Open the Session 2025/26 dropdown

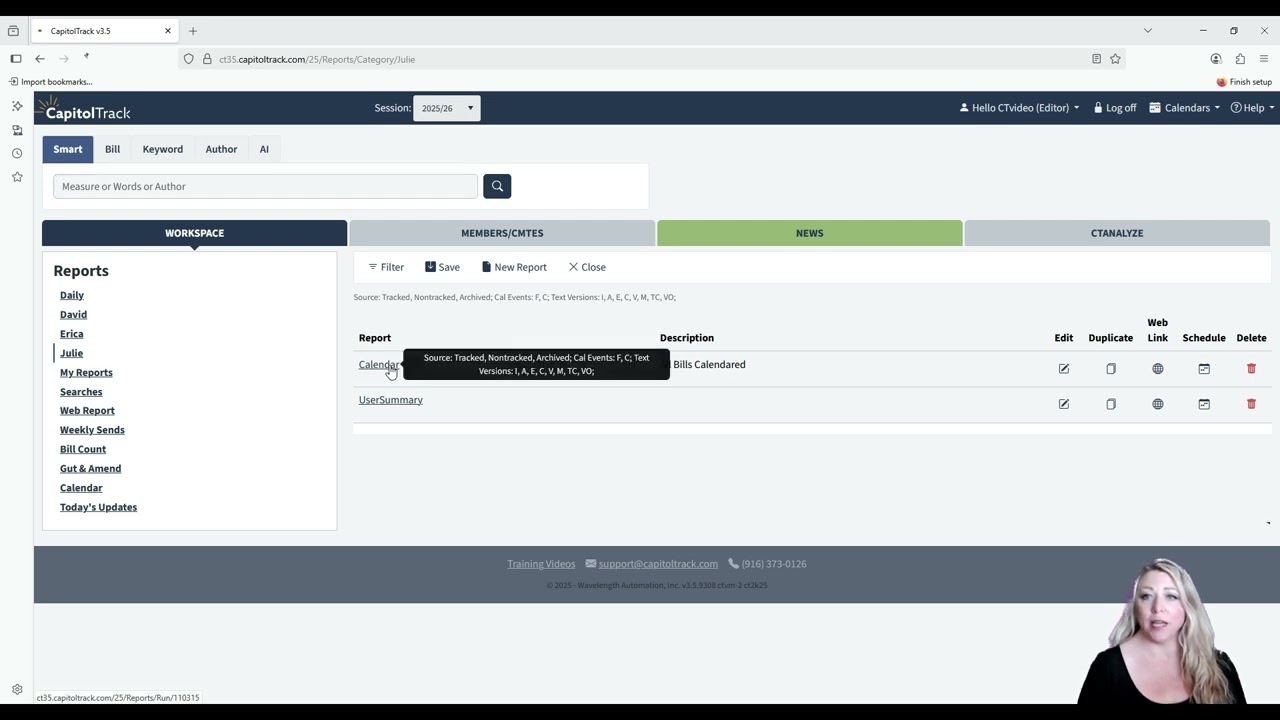[x=447, y=108]
